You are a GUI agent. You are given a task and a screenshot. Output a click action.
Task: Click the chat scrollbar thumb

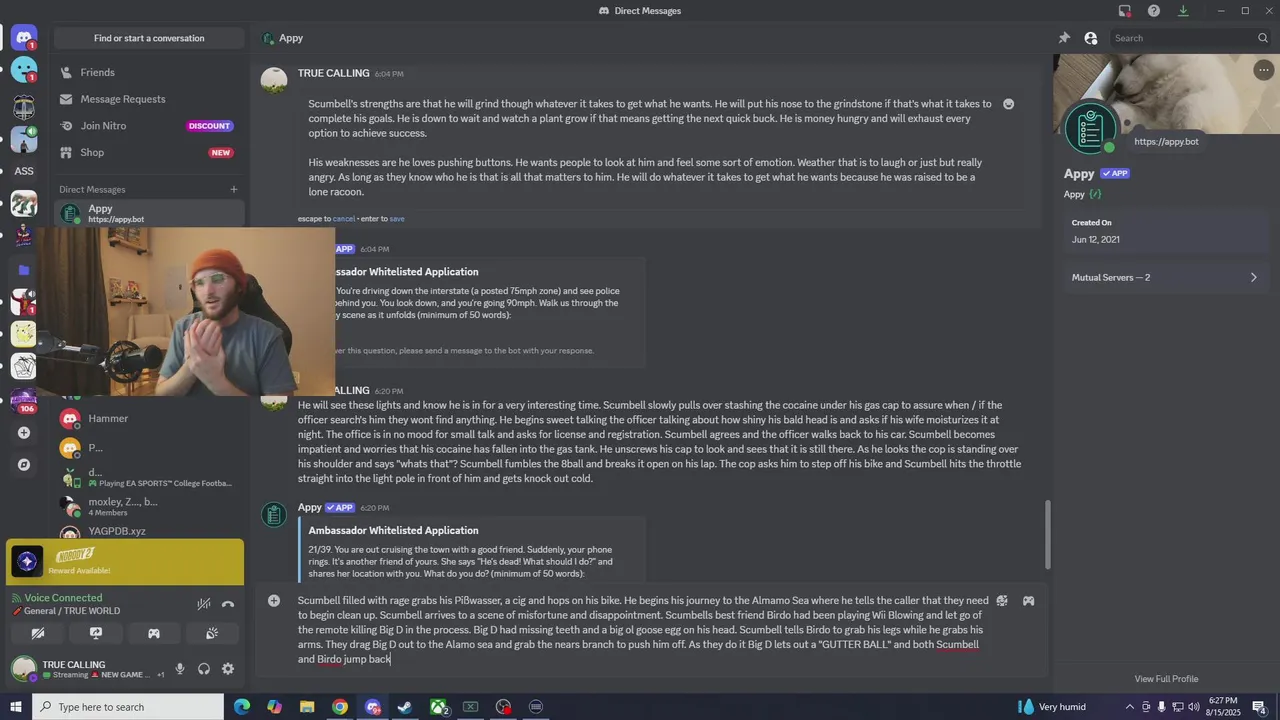(x=1047, y=535)
